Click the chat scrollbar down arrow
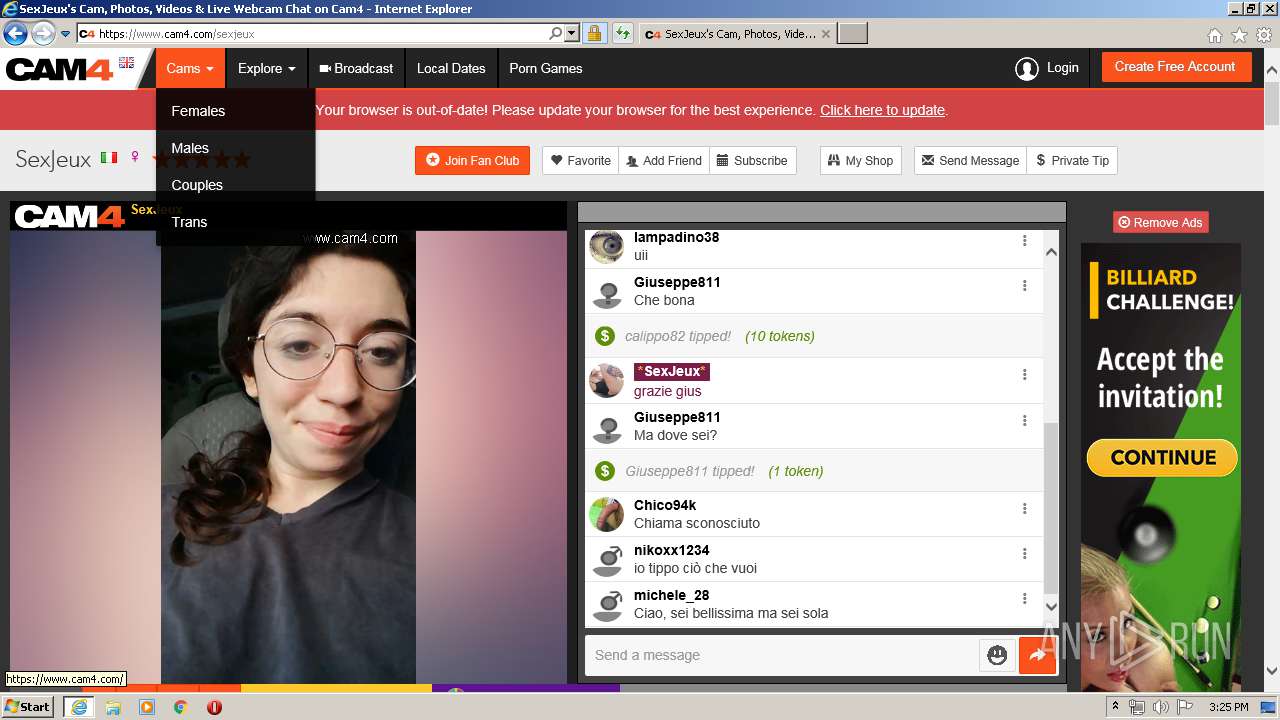This screenshot has width=1280, height=720. [x=1051, y=606]
